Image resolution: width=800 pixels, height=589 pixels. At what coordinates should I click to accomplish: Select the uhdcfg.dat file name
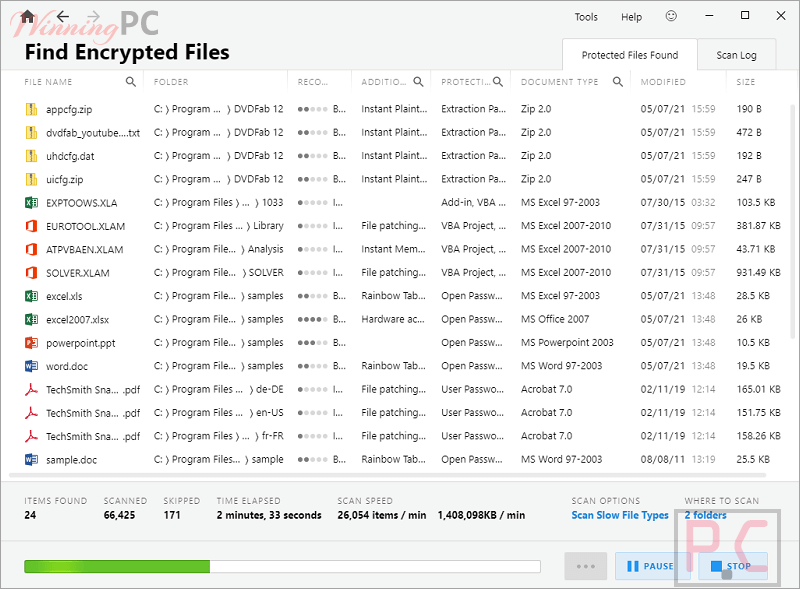point(70,156)
